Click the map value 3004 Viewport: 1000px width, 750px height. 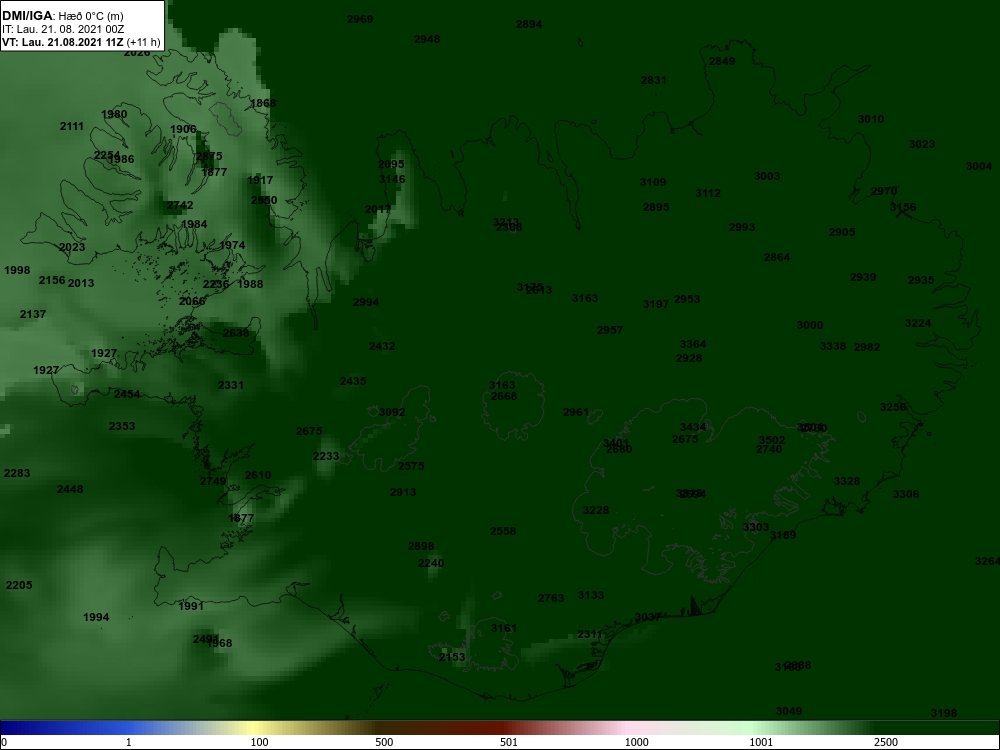point(978,166)
